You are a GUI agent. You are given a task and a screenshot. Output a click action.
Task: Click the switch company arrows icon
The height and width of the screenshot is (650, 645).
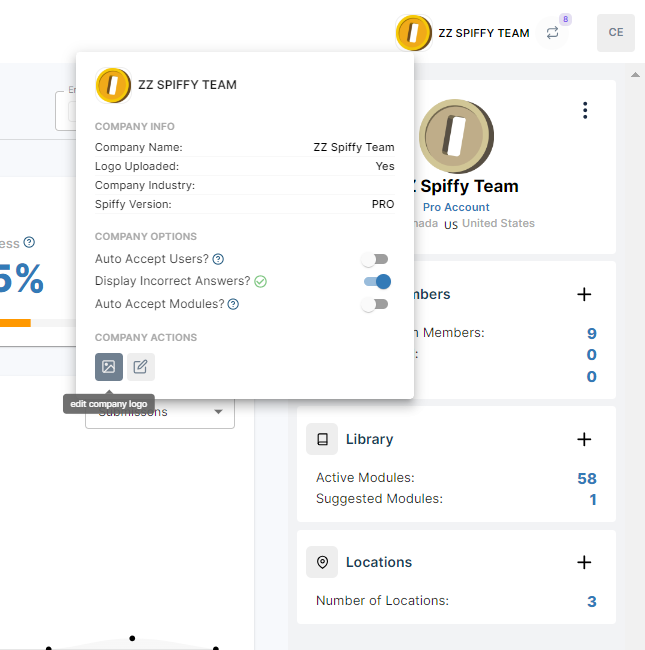pos(552,33)
